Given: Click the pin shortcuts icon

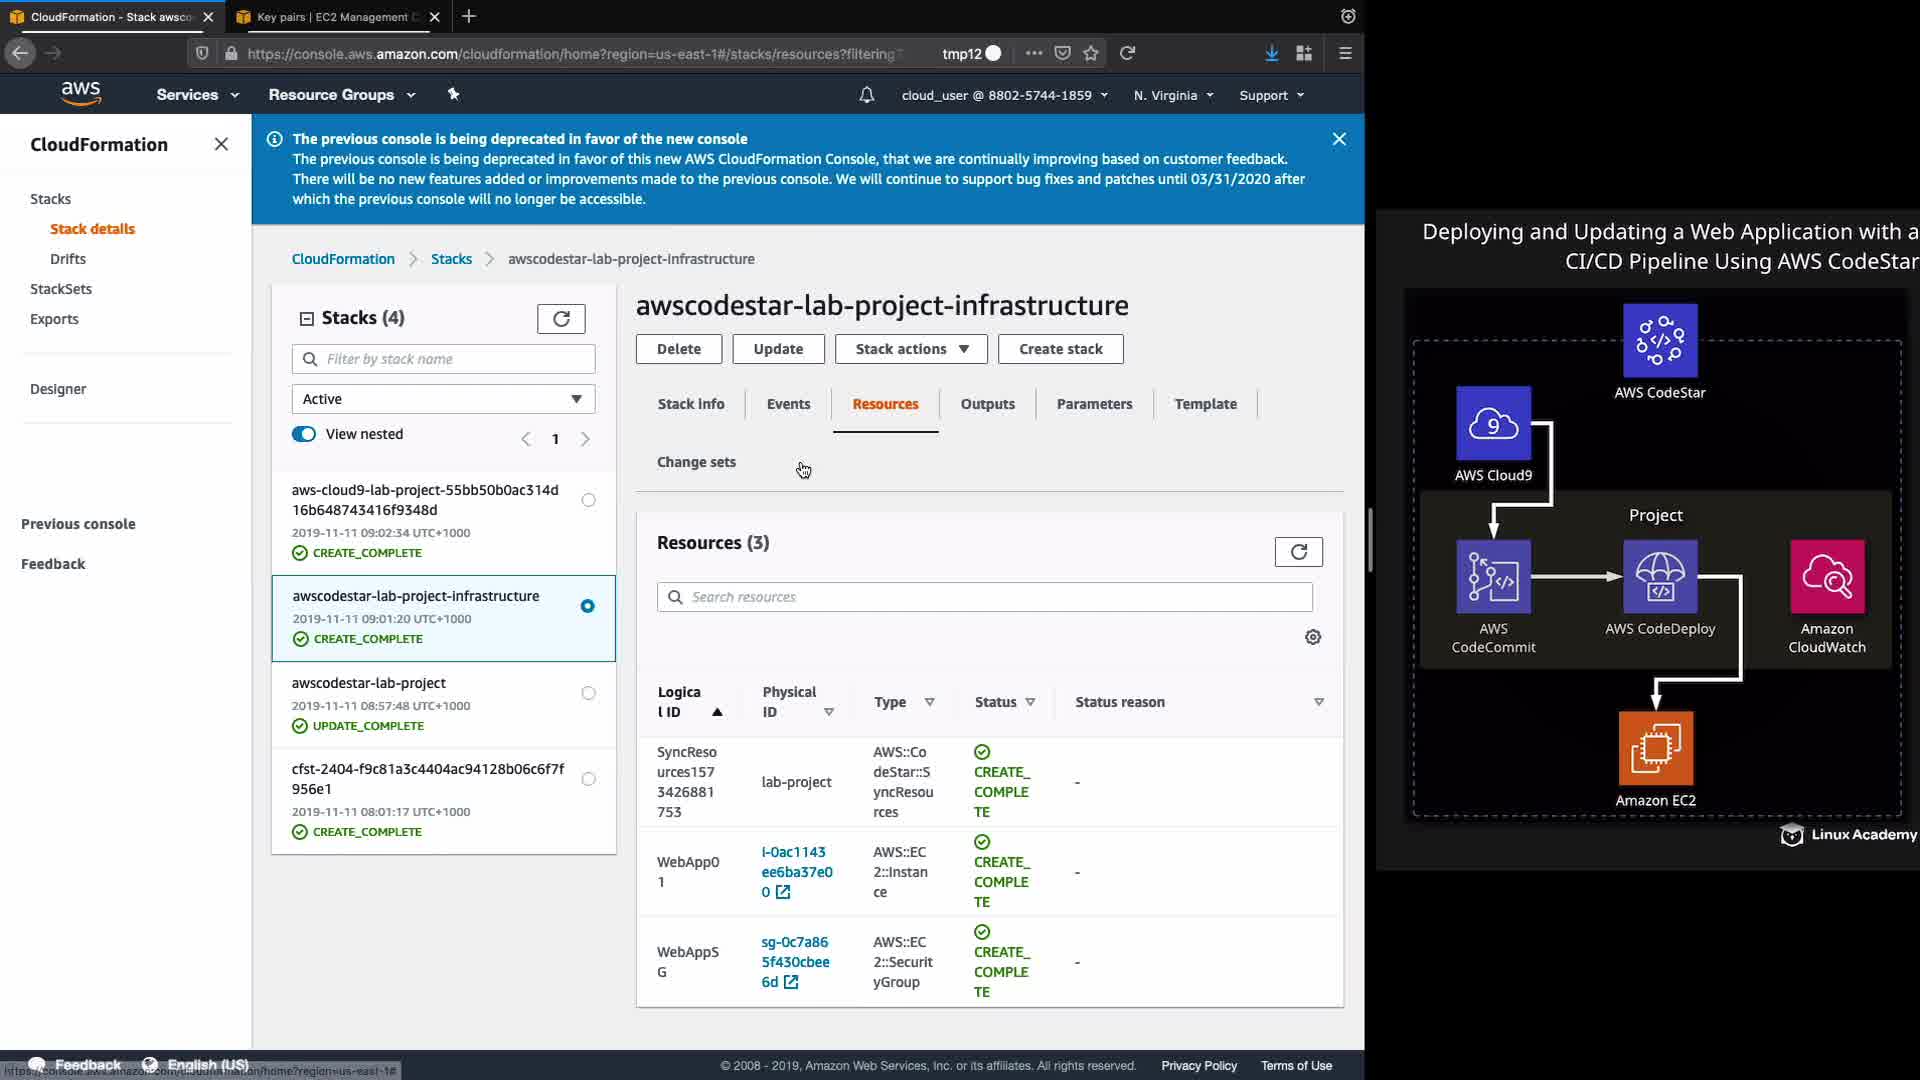Looking at the screenshot, I should point(453,94).
